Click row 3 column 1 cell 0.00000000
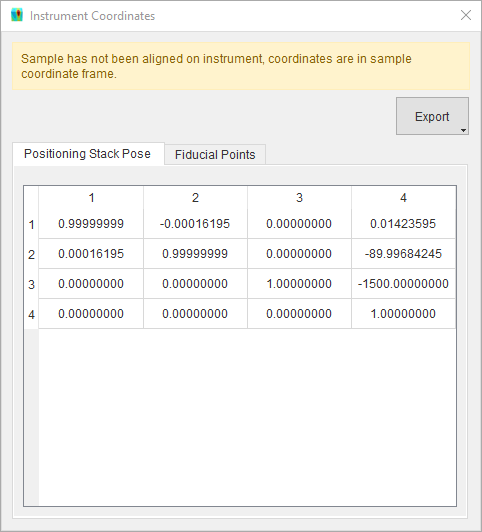The height and width of the screenshot is (532, 482). click(91, 284)
